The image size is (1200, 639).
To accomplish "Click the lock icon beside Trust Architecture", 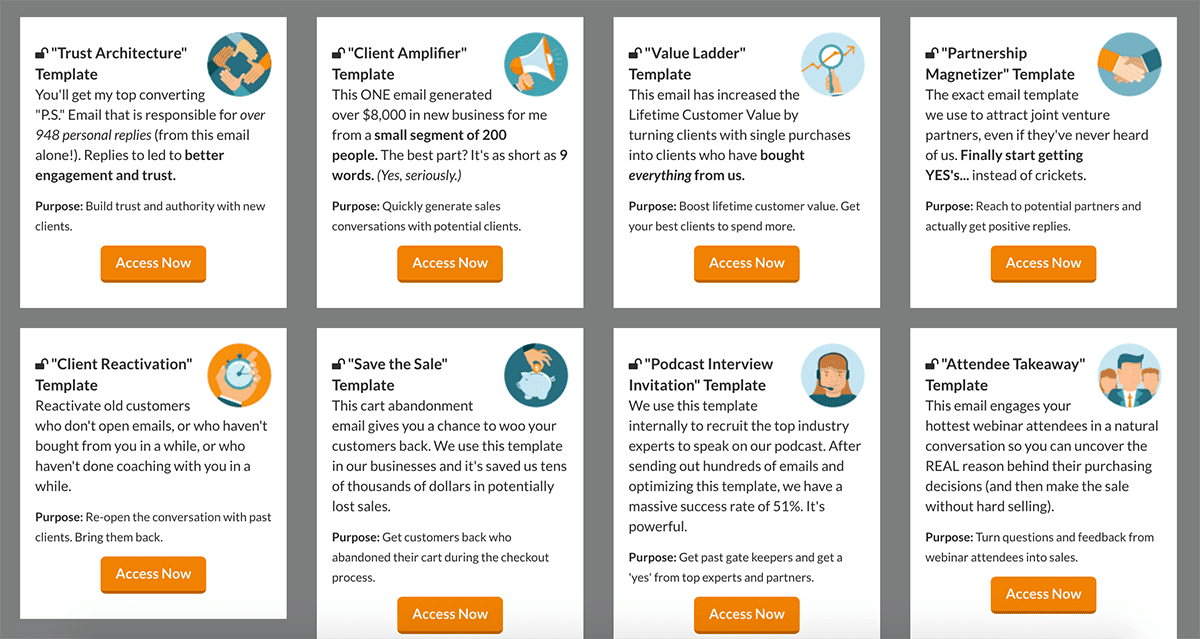I will [x=41, y=53].
